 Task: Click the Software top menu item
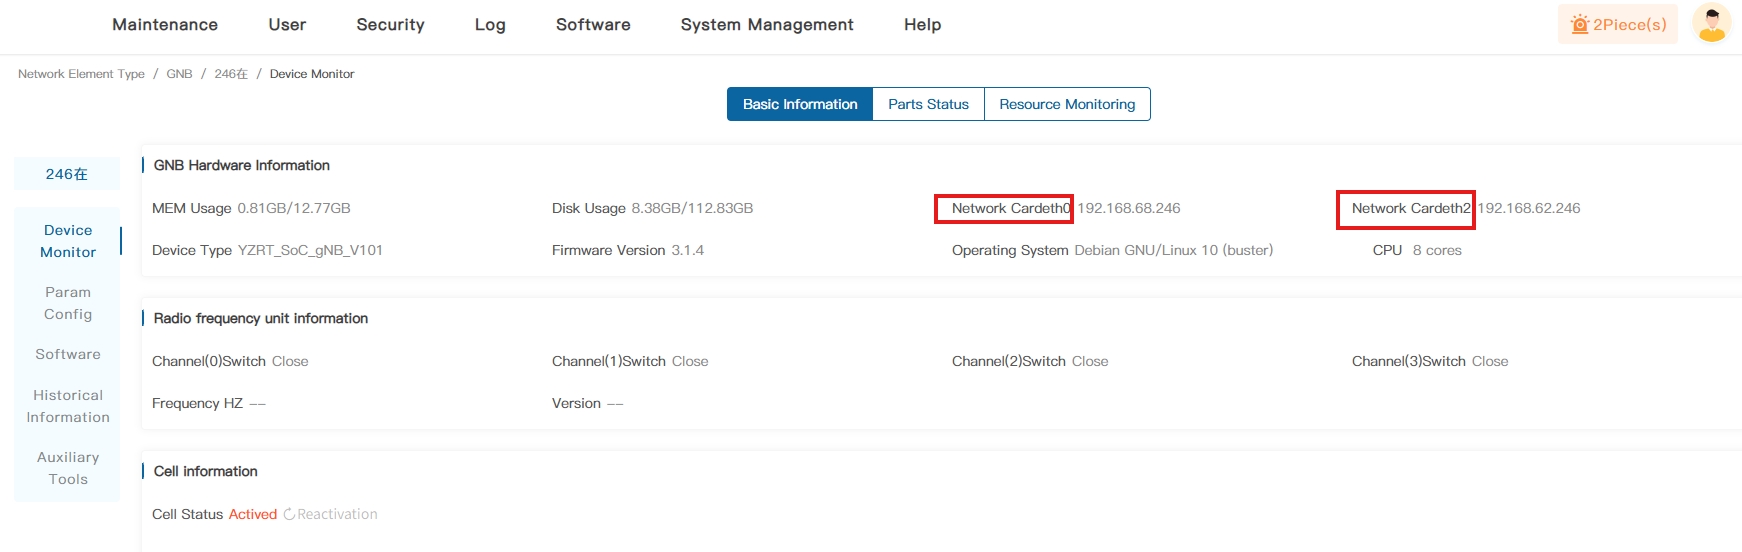coord(593,25)
